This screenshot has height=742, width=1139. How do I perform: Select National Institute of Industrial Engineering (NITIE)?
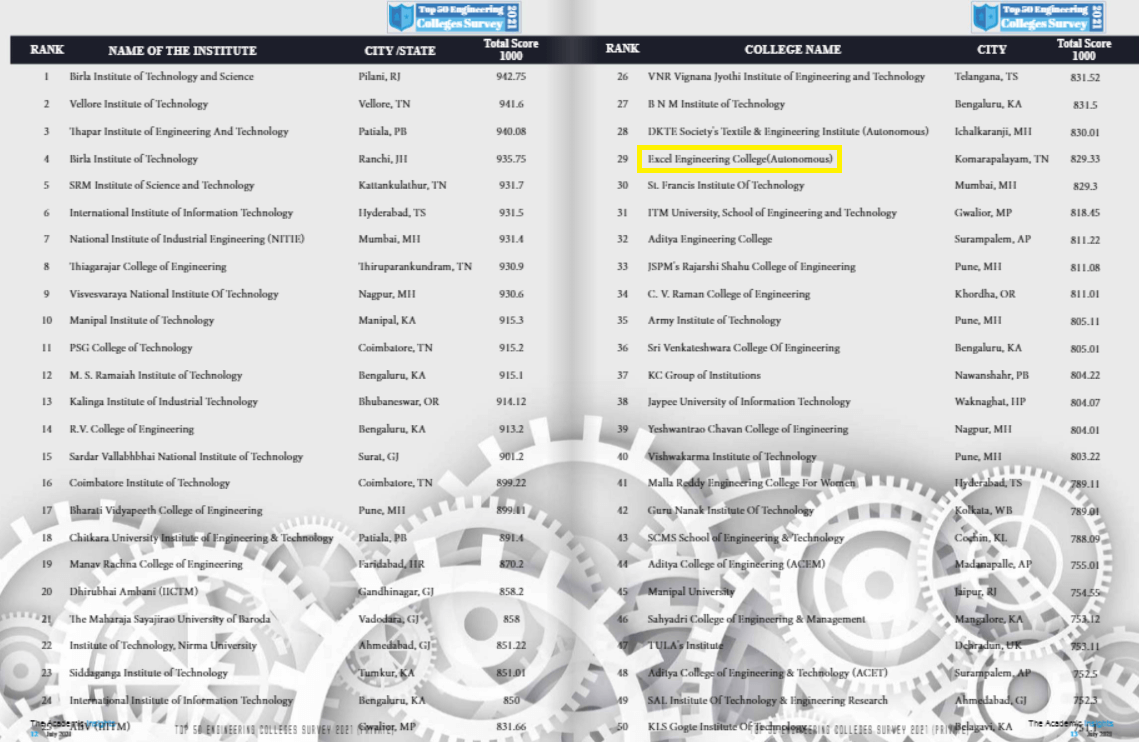pos(187,239)
